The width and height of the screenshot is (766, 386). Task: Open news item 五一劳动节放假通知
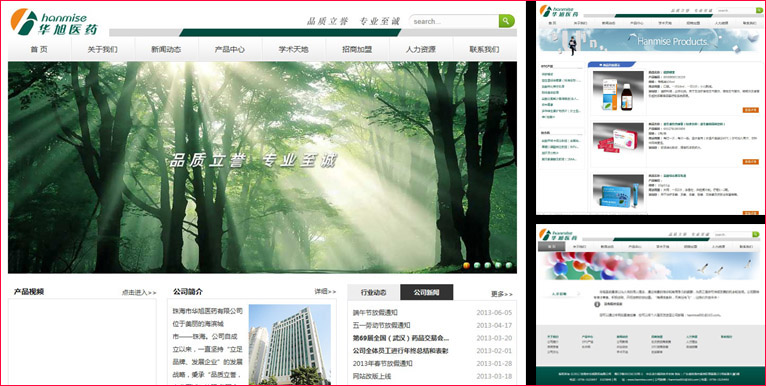click(382, 325)
